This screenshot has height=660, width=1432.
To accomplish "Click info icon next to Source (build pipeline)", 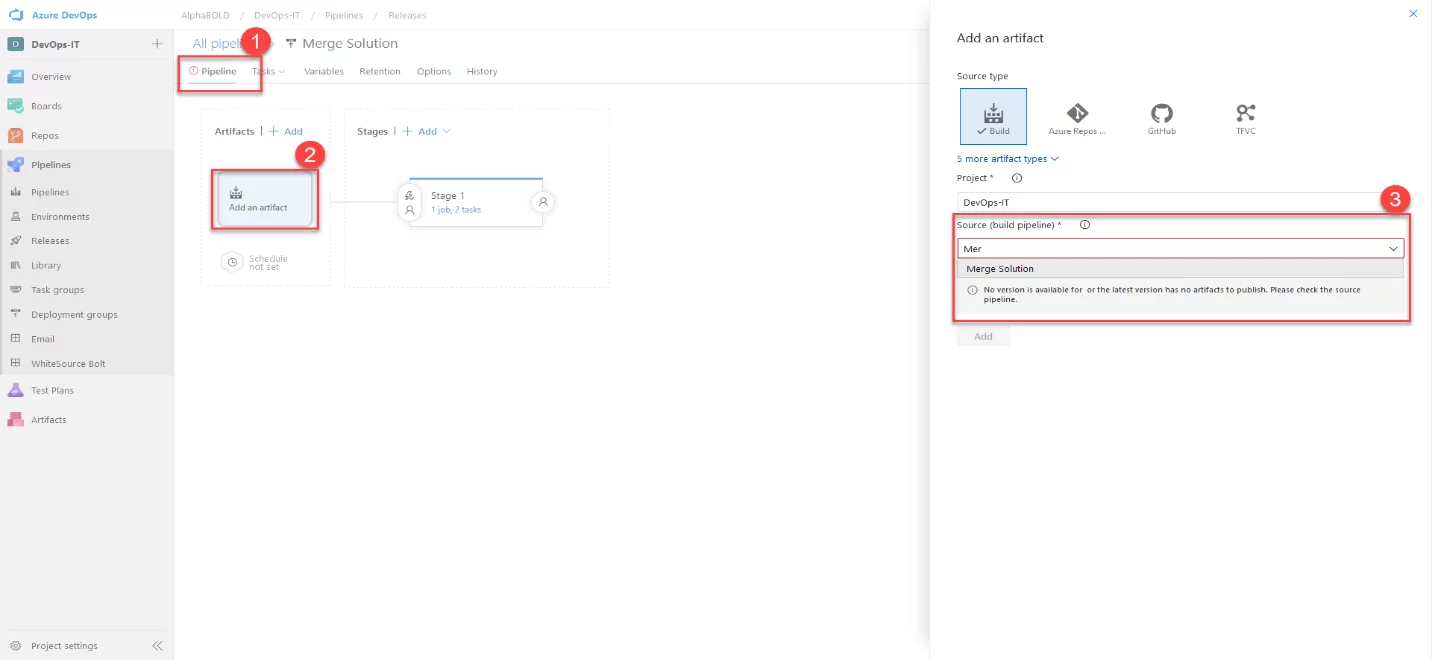I will [x=1085, y=225].
